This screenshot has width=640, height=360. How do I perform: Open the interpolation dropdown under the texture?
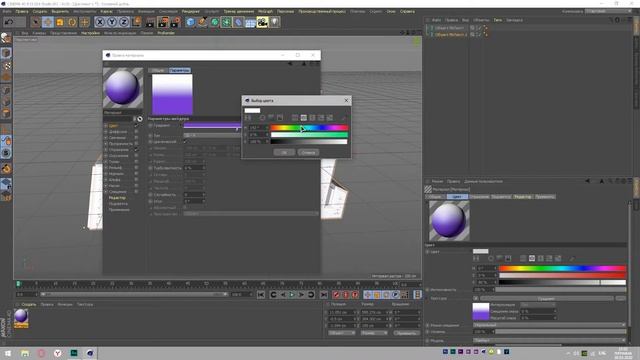pos(538,305)
